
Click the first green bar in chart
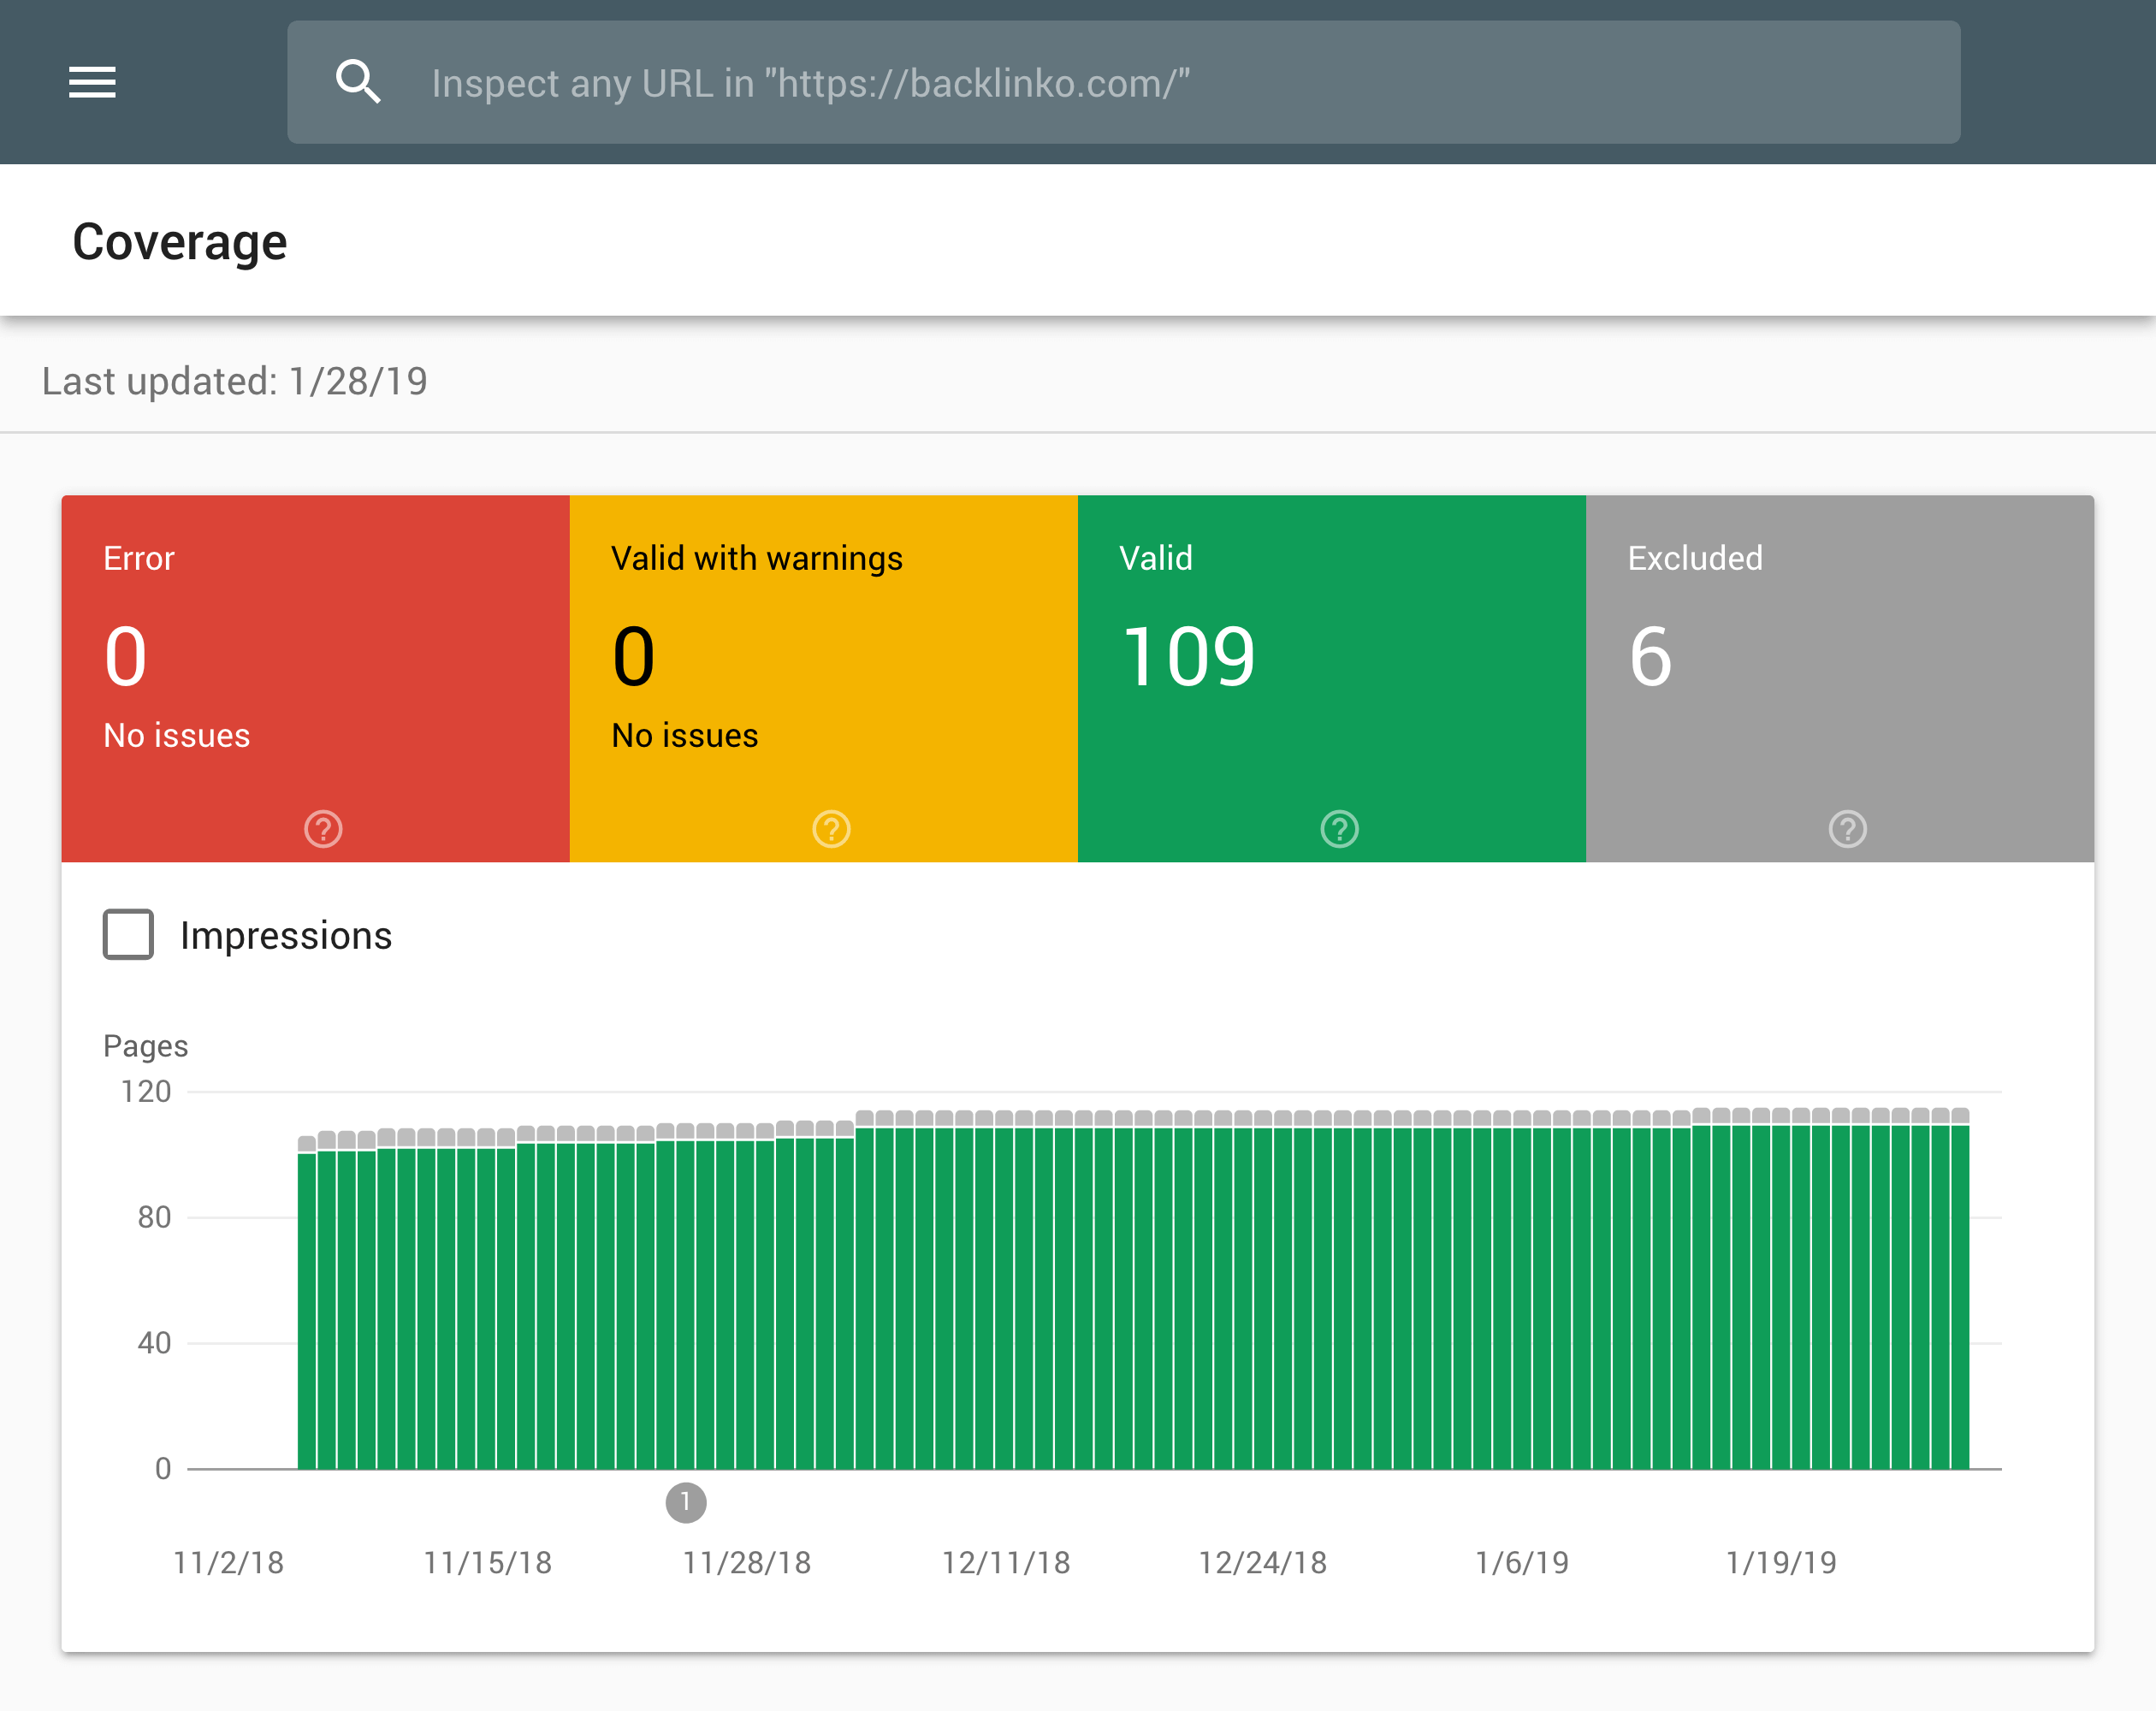click(x=307, y=1311)
